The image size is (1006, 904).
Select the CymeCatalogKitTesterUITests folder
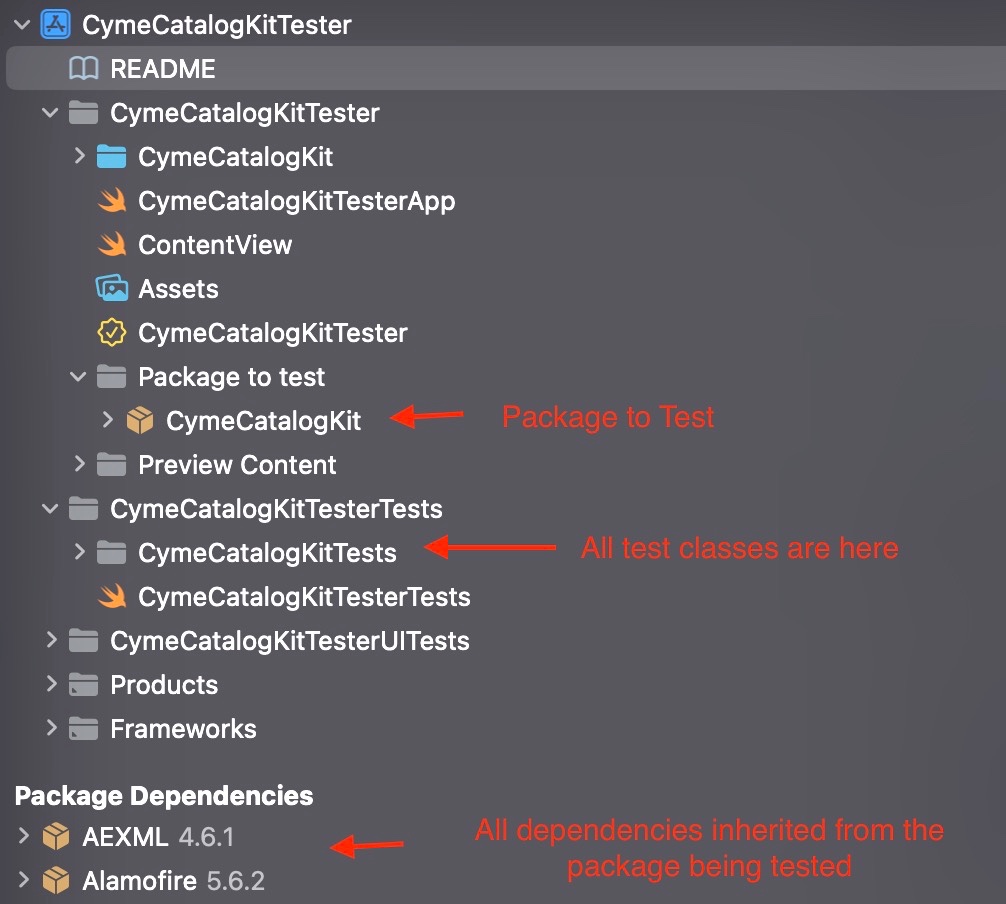289,641
